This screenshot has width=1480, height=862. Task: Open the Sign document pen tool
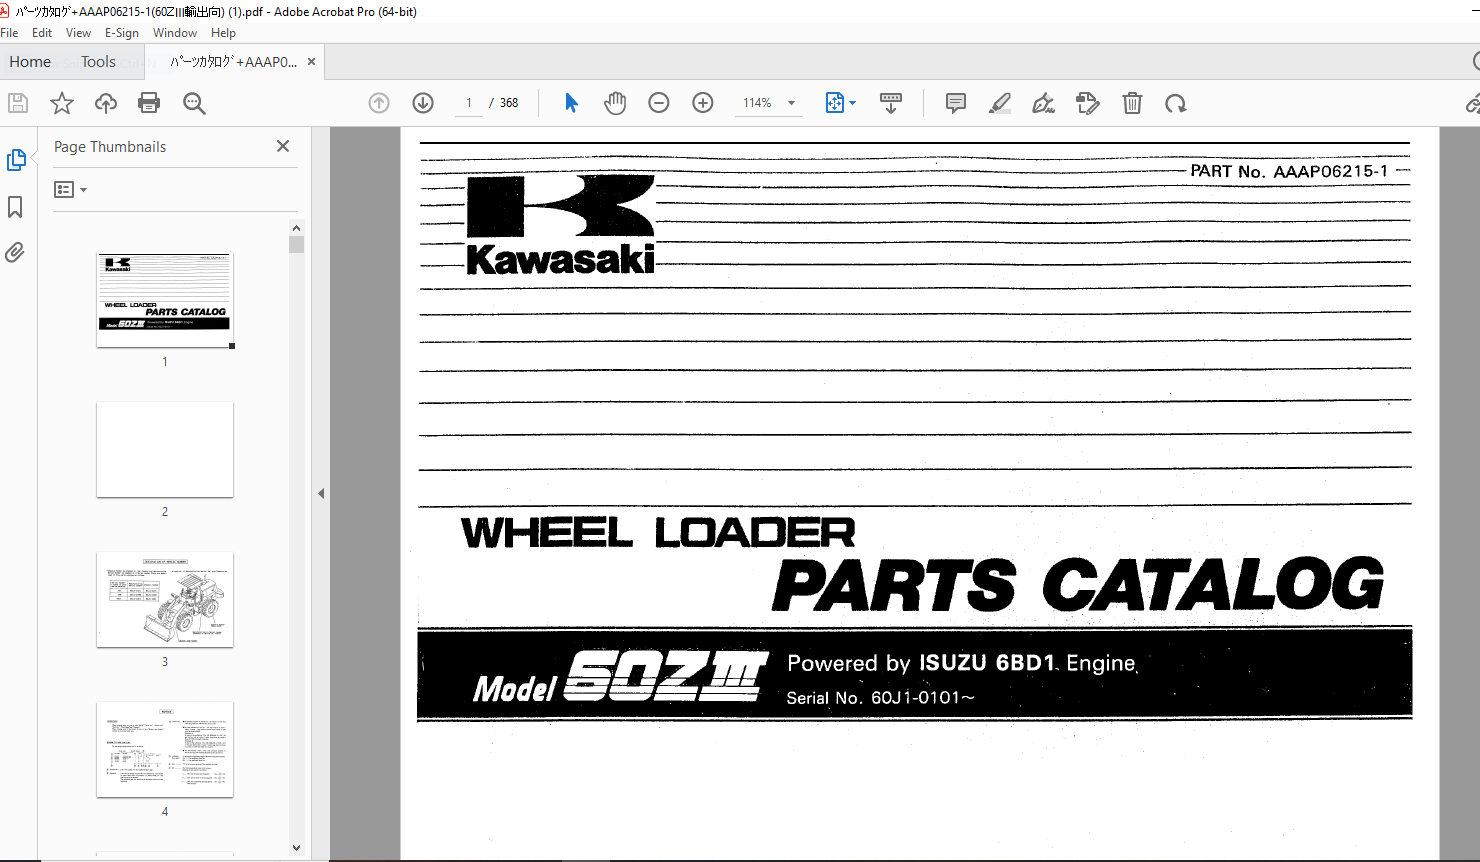[x=1043, y=103]
